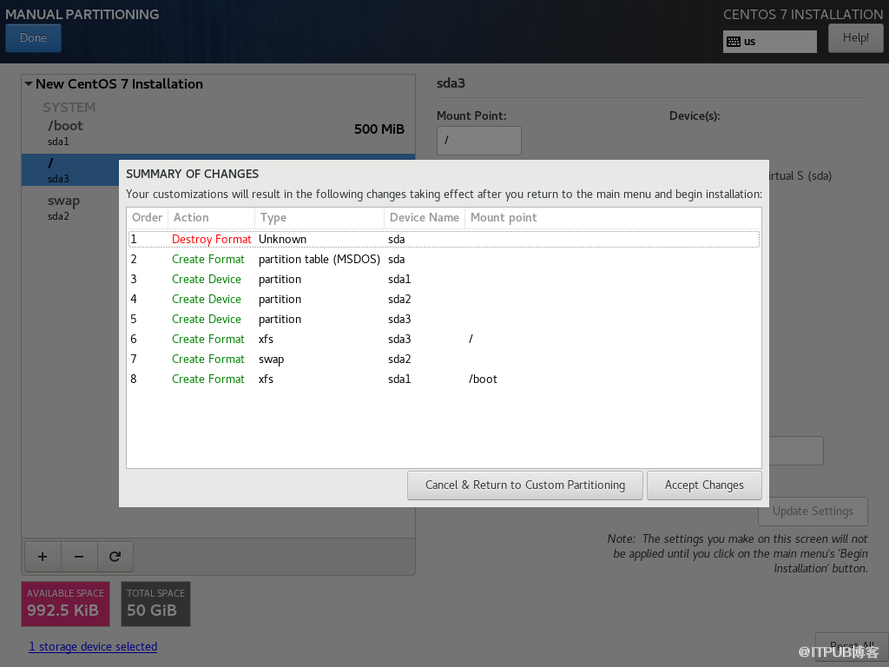This screenshot has height=667, width=889.
Task: Select row 7 swap format on sda2
Action: [x=444, y=359]
